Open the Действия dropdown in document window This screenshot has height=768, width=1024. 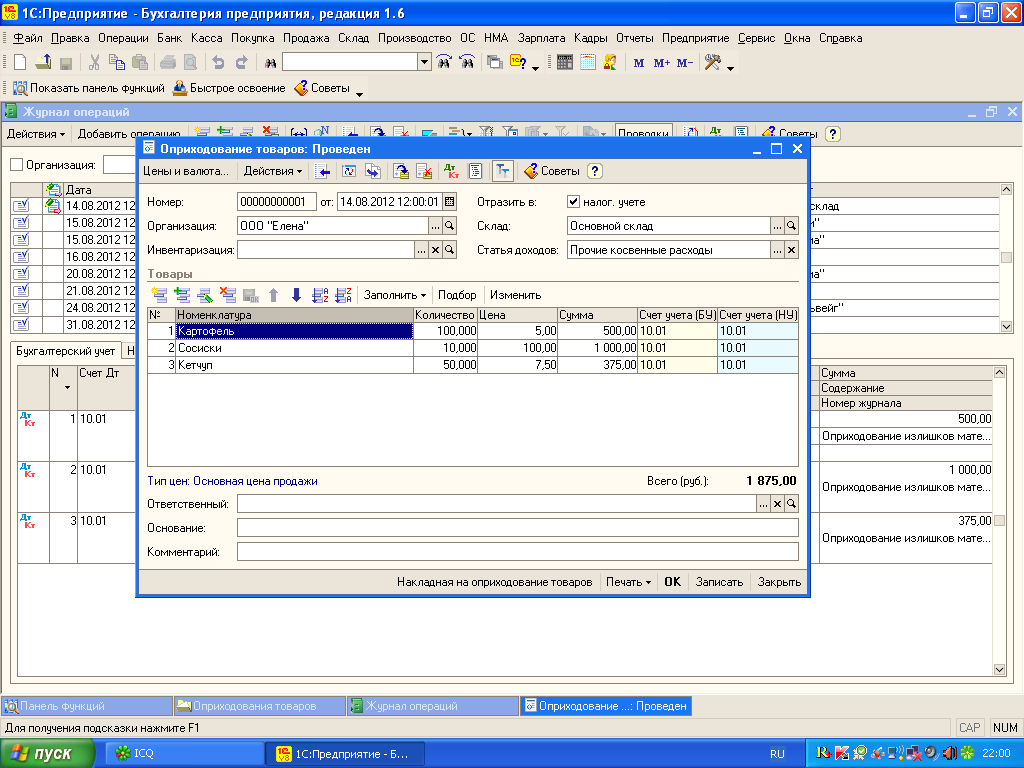click(272, 171)
